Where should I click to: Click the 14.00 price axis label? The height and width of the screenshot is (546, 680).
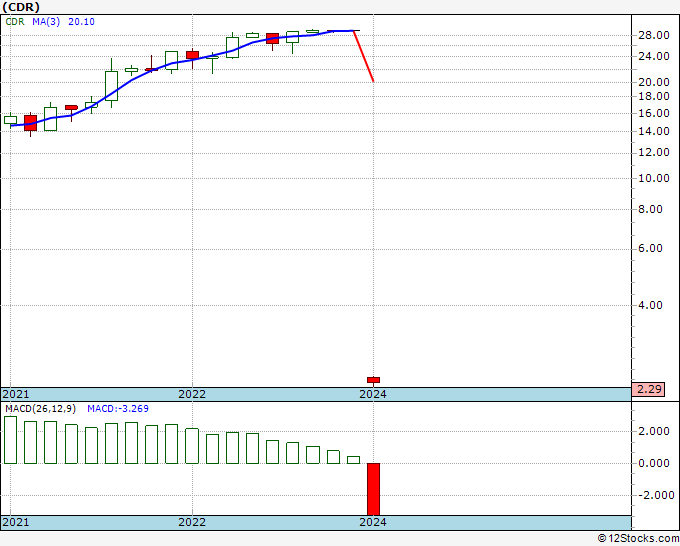[x=654, y=131]
